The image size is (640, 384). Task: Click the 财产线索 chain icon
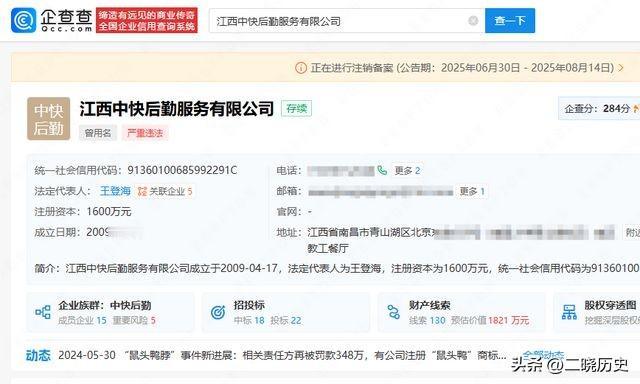tap(393, 312)
